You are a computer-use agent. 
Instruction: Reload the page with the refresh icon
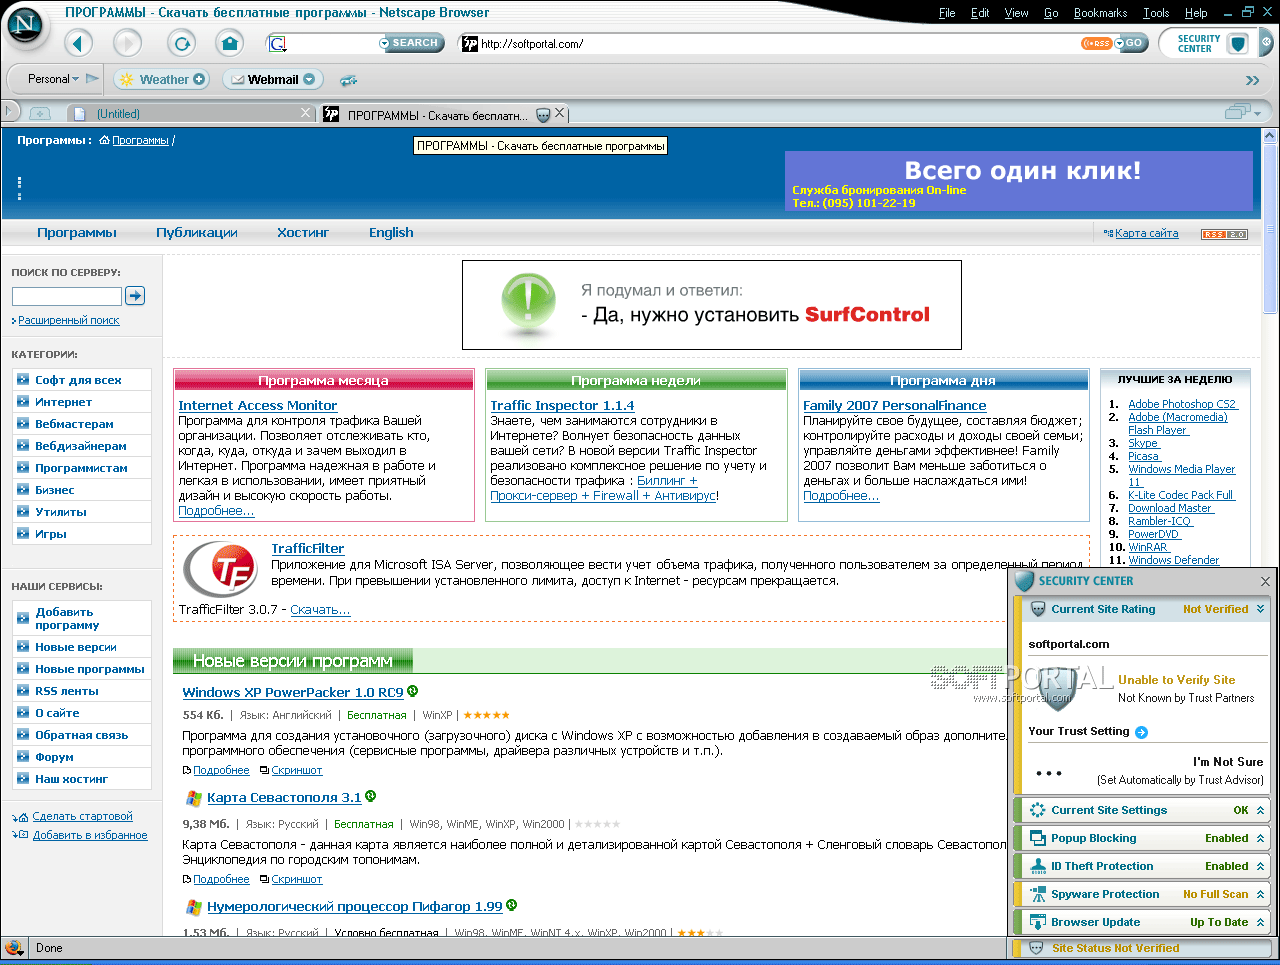tap(182, 43)
